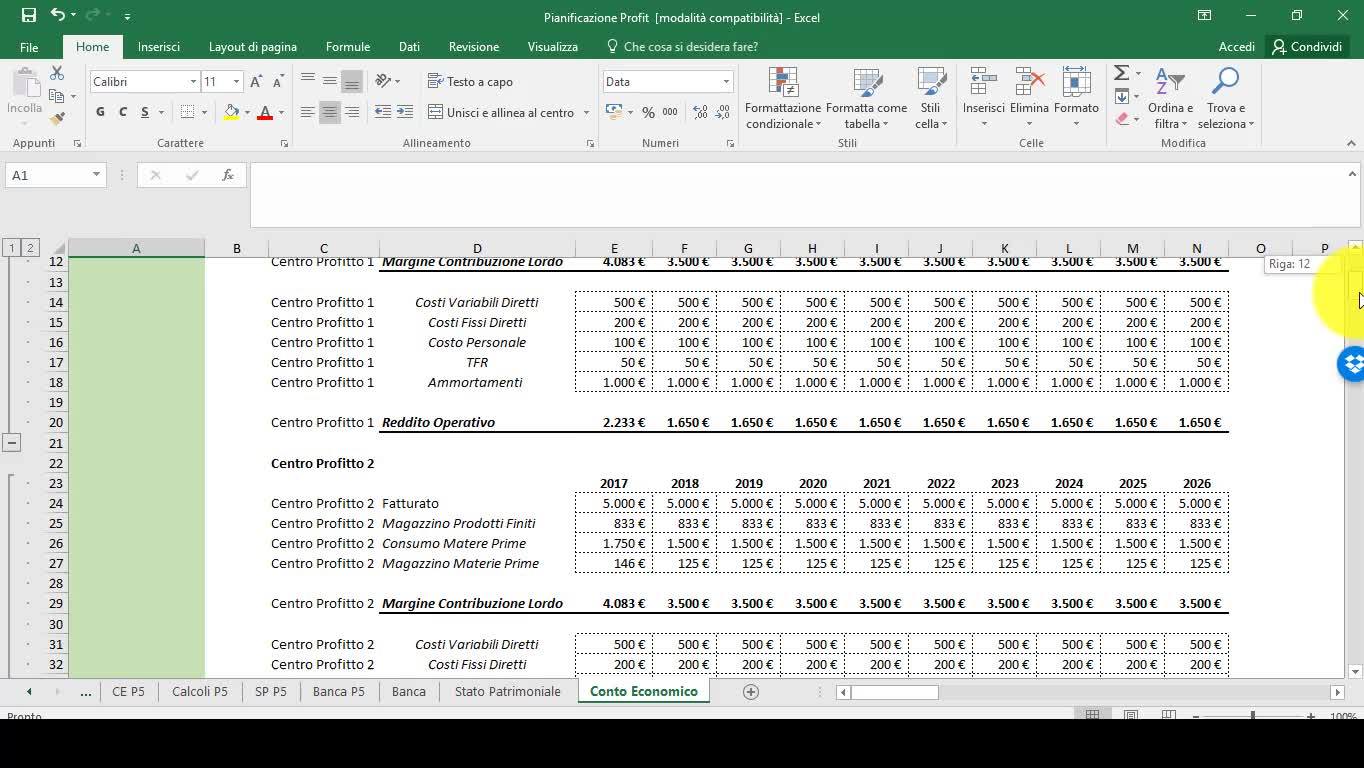Cut selection with the scissors icon
This screenshot has height=768, width=1364.
[57, 74]
